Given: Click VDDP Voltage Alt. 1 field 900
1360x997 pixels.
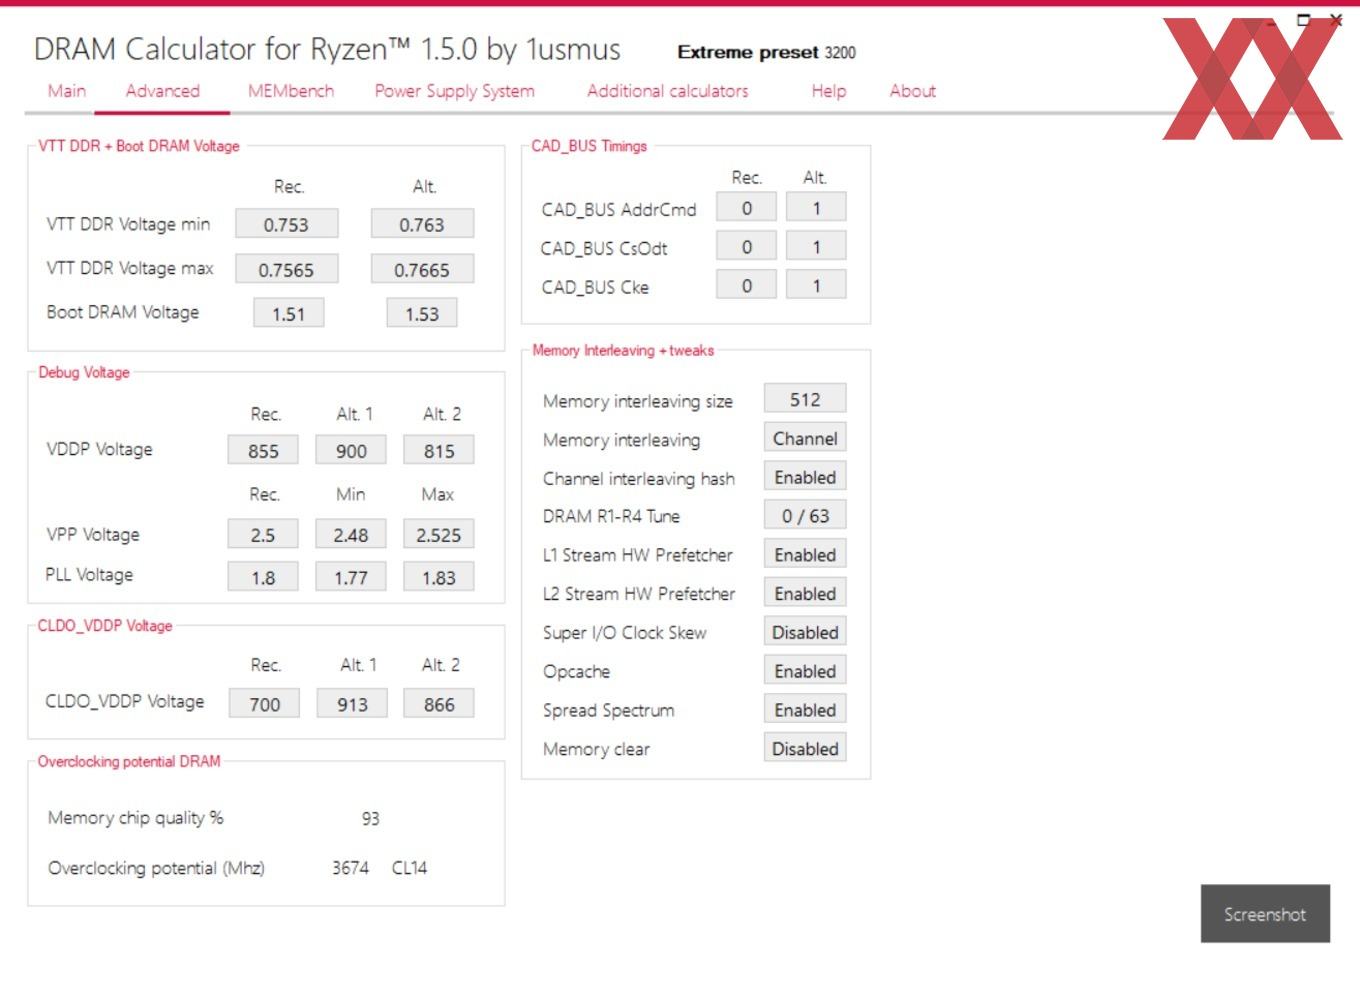Looking at the screenshot, I should click(351, 450).
